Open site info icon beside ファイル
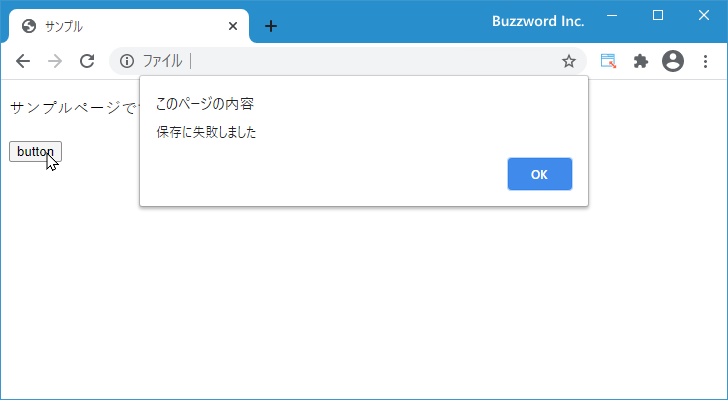728x400 pixels. 127,61
